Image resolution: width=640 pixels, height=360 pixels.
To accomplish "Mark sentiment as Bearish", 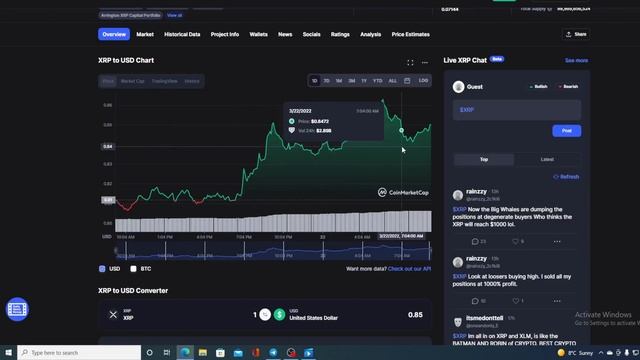I will [568, 87].
